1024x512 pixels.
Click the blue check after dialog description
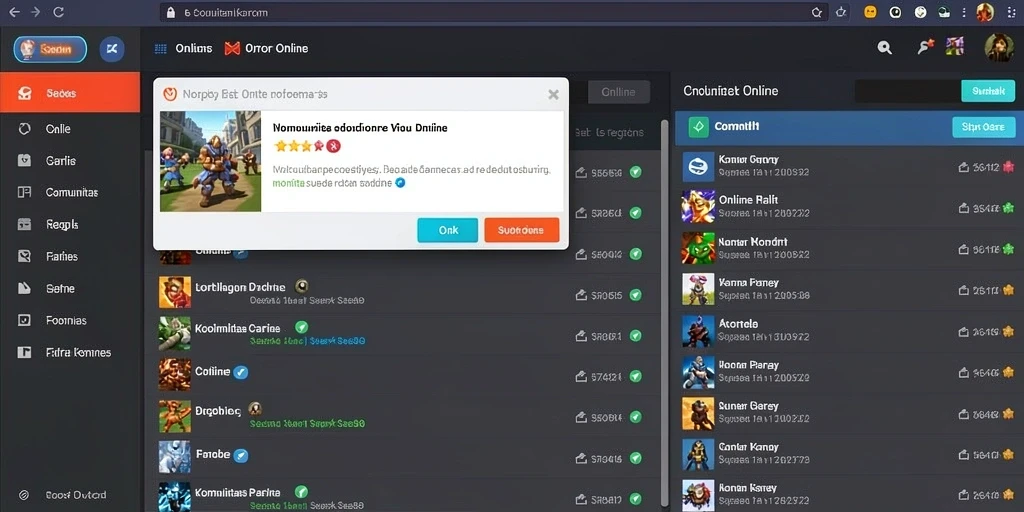click(400, 183)
